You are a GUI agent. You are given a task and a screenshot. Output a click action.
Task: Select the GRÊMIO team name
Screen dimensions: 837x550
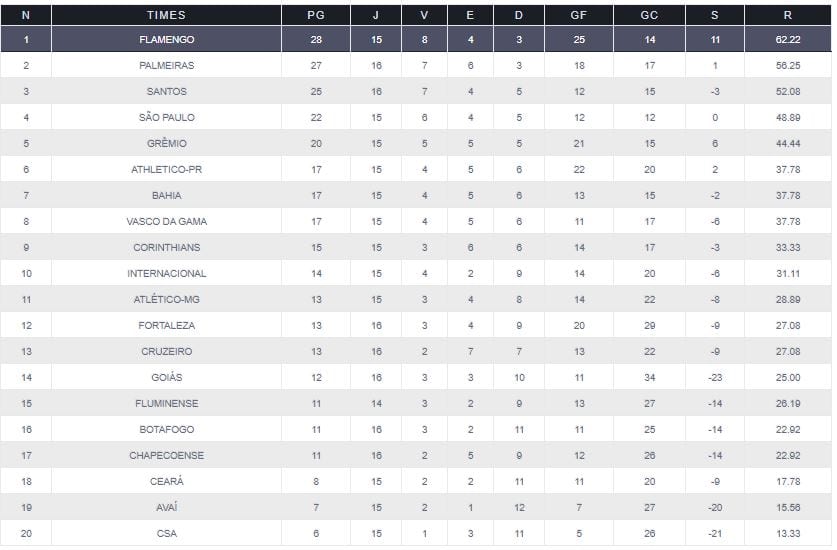[x=166, y=143]
